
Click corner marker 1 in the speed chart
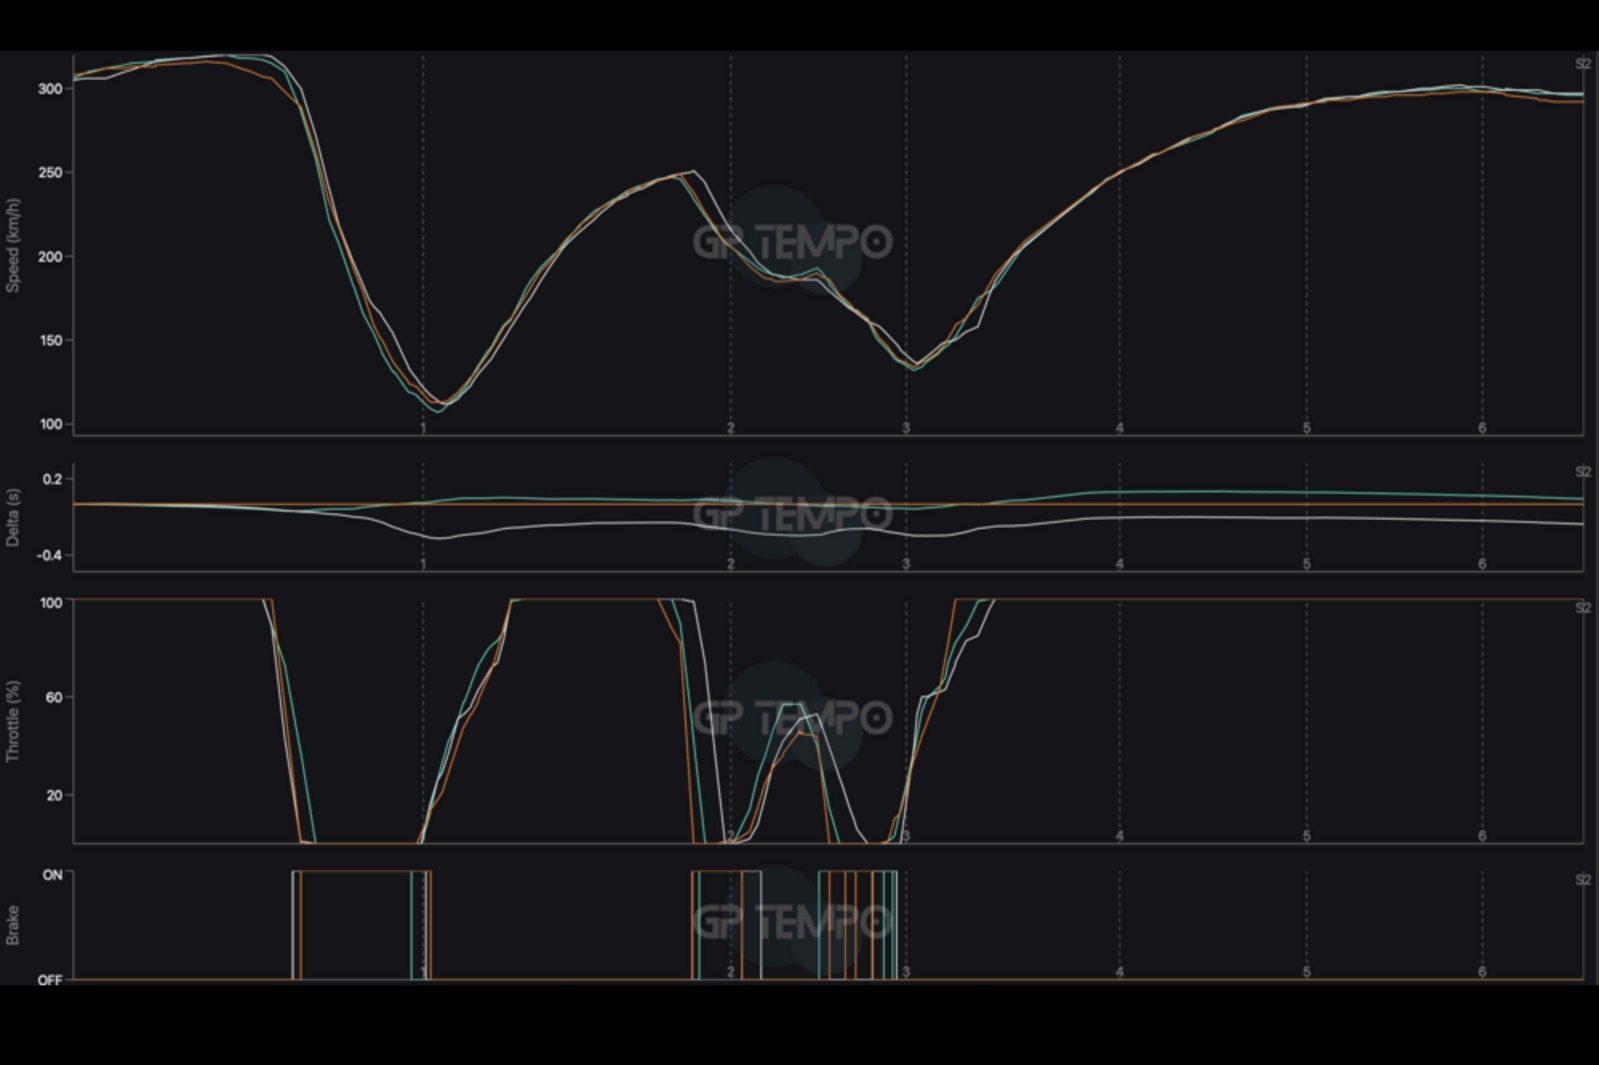coord(423,428)
